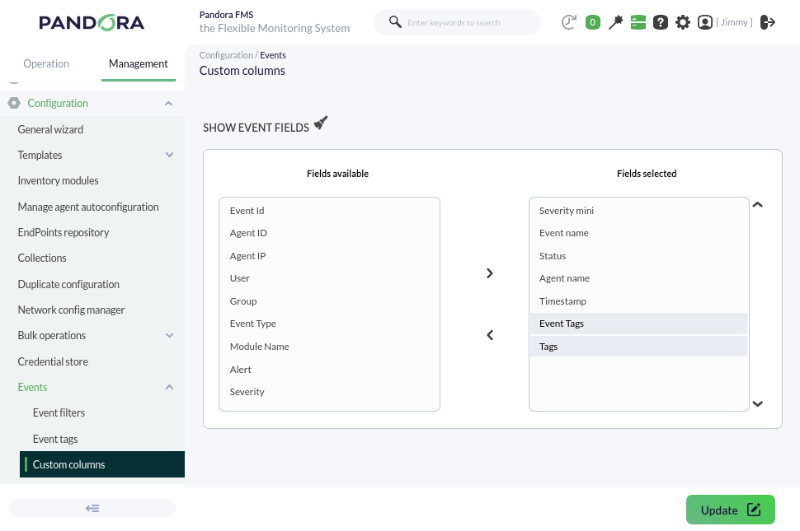800x531 pixels.
Task: Select Status in selected fields
Action: (x=639, y=256)
